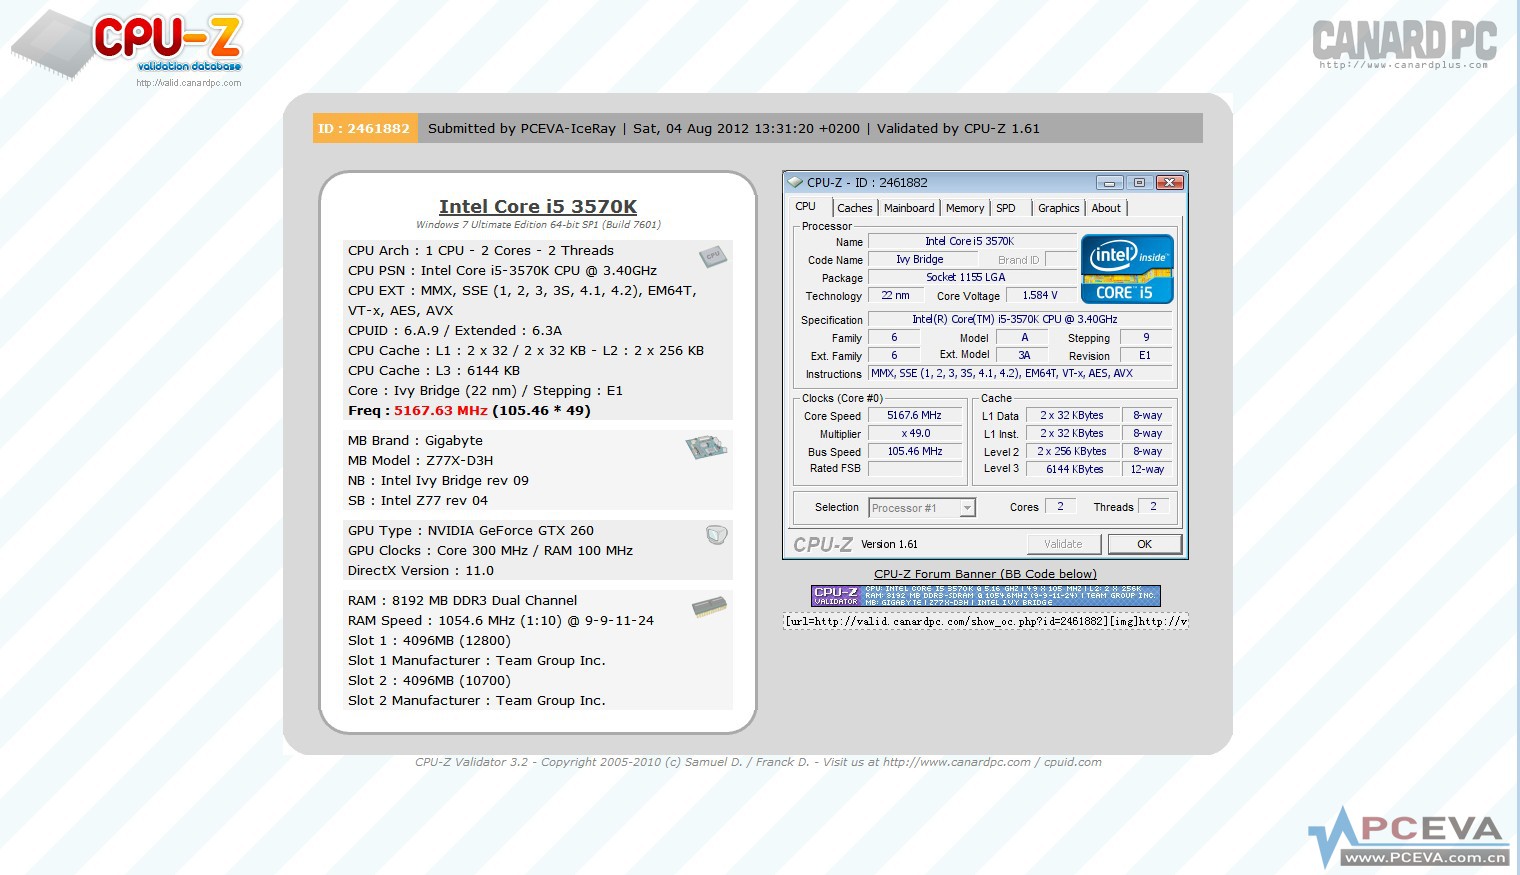Click the RAM stick icon beside RAM row
Image resolution: width=1520 pixels, height=875 pixels.
(x=709, y=606)
